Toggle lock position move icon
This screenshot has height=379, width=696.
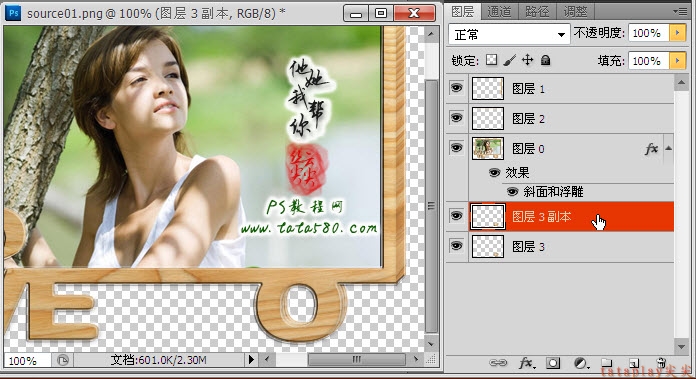(527, 59)
